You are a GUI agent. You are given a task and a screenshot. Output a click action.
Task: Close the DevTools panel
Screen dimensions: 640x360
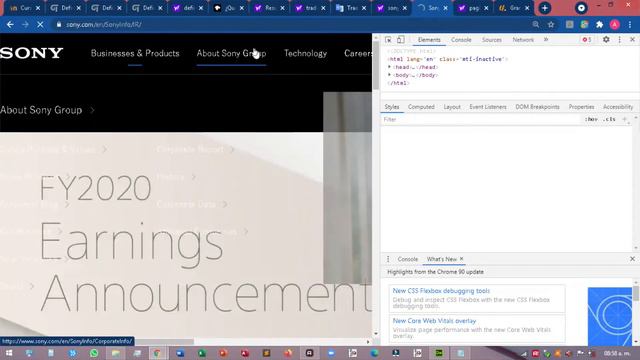[x=632, y=40]
